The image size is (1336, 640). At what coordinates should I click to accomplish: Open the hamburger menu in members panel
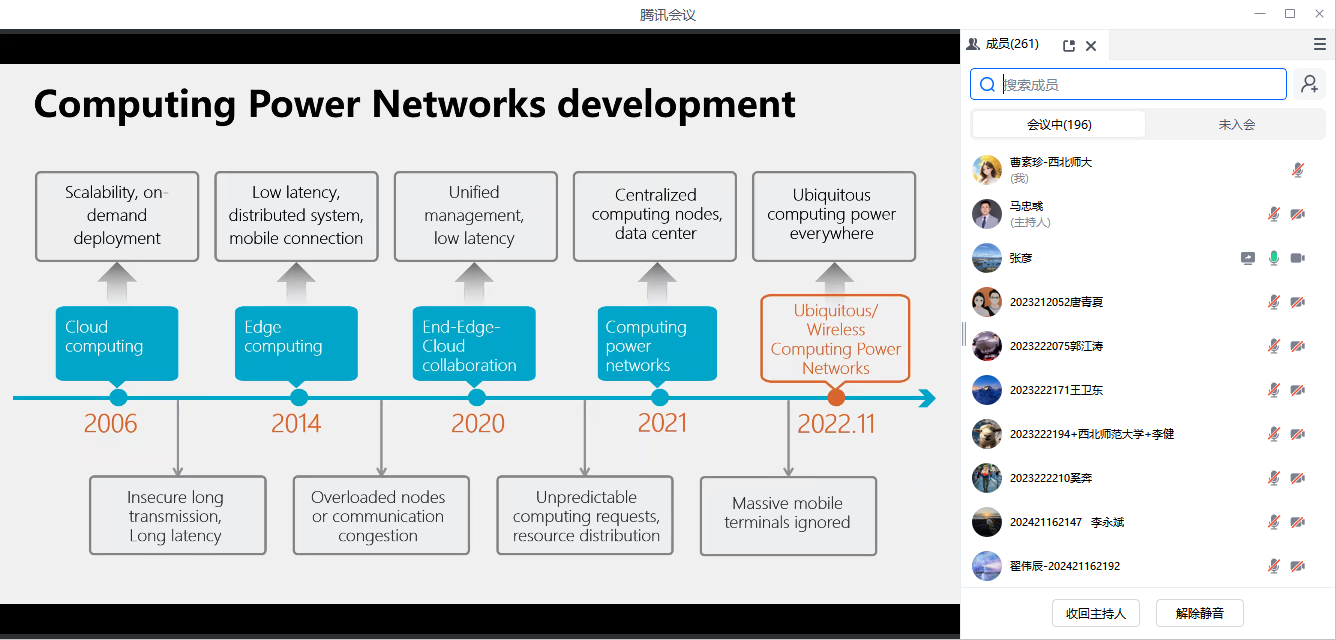pos(1320,44)
